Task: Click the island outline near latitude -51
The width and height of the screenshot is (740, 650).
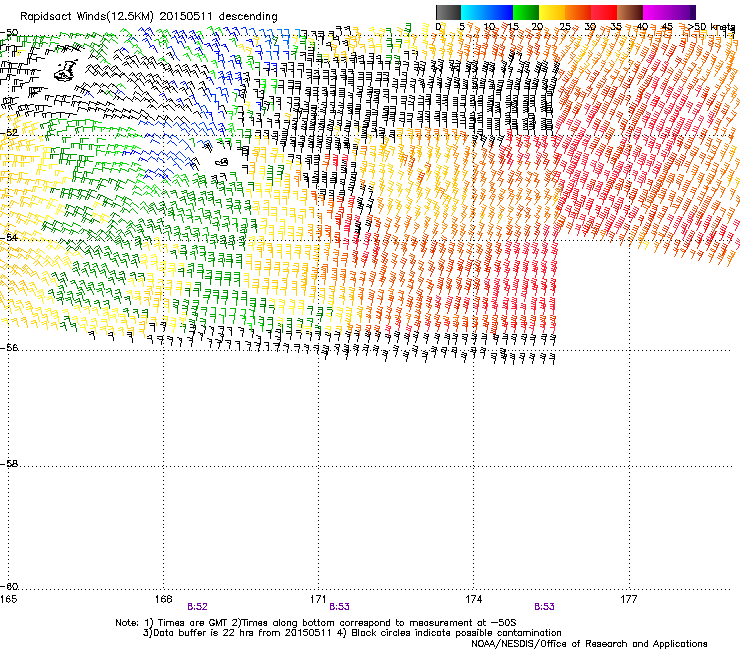Action: pos(65,70)
